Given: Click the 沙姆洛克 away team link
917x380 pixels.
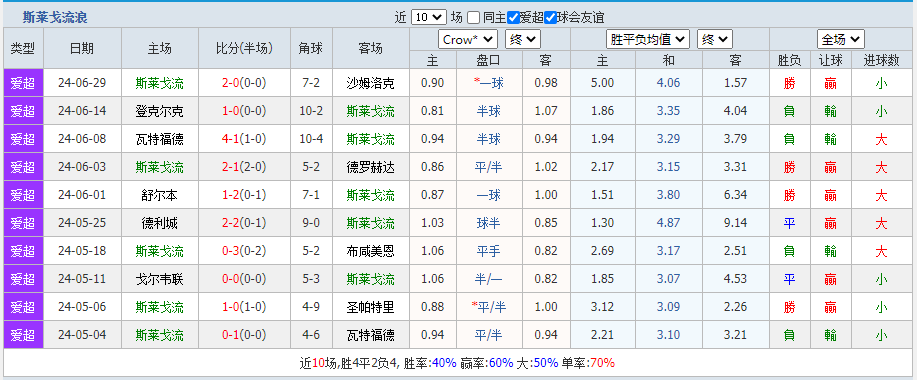Looking at the screenshot, I should 370,83.
